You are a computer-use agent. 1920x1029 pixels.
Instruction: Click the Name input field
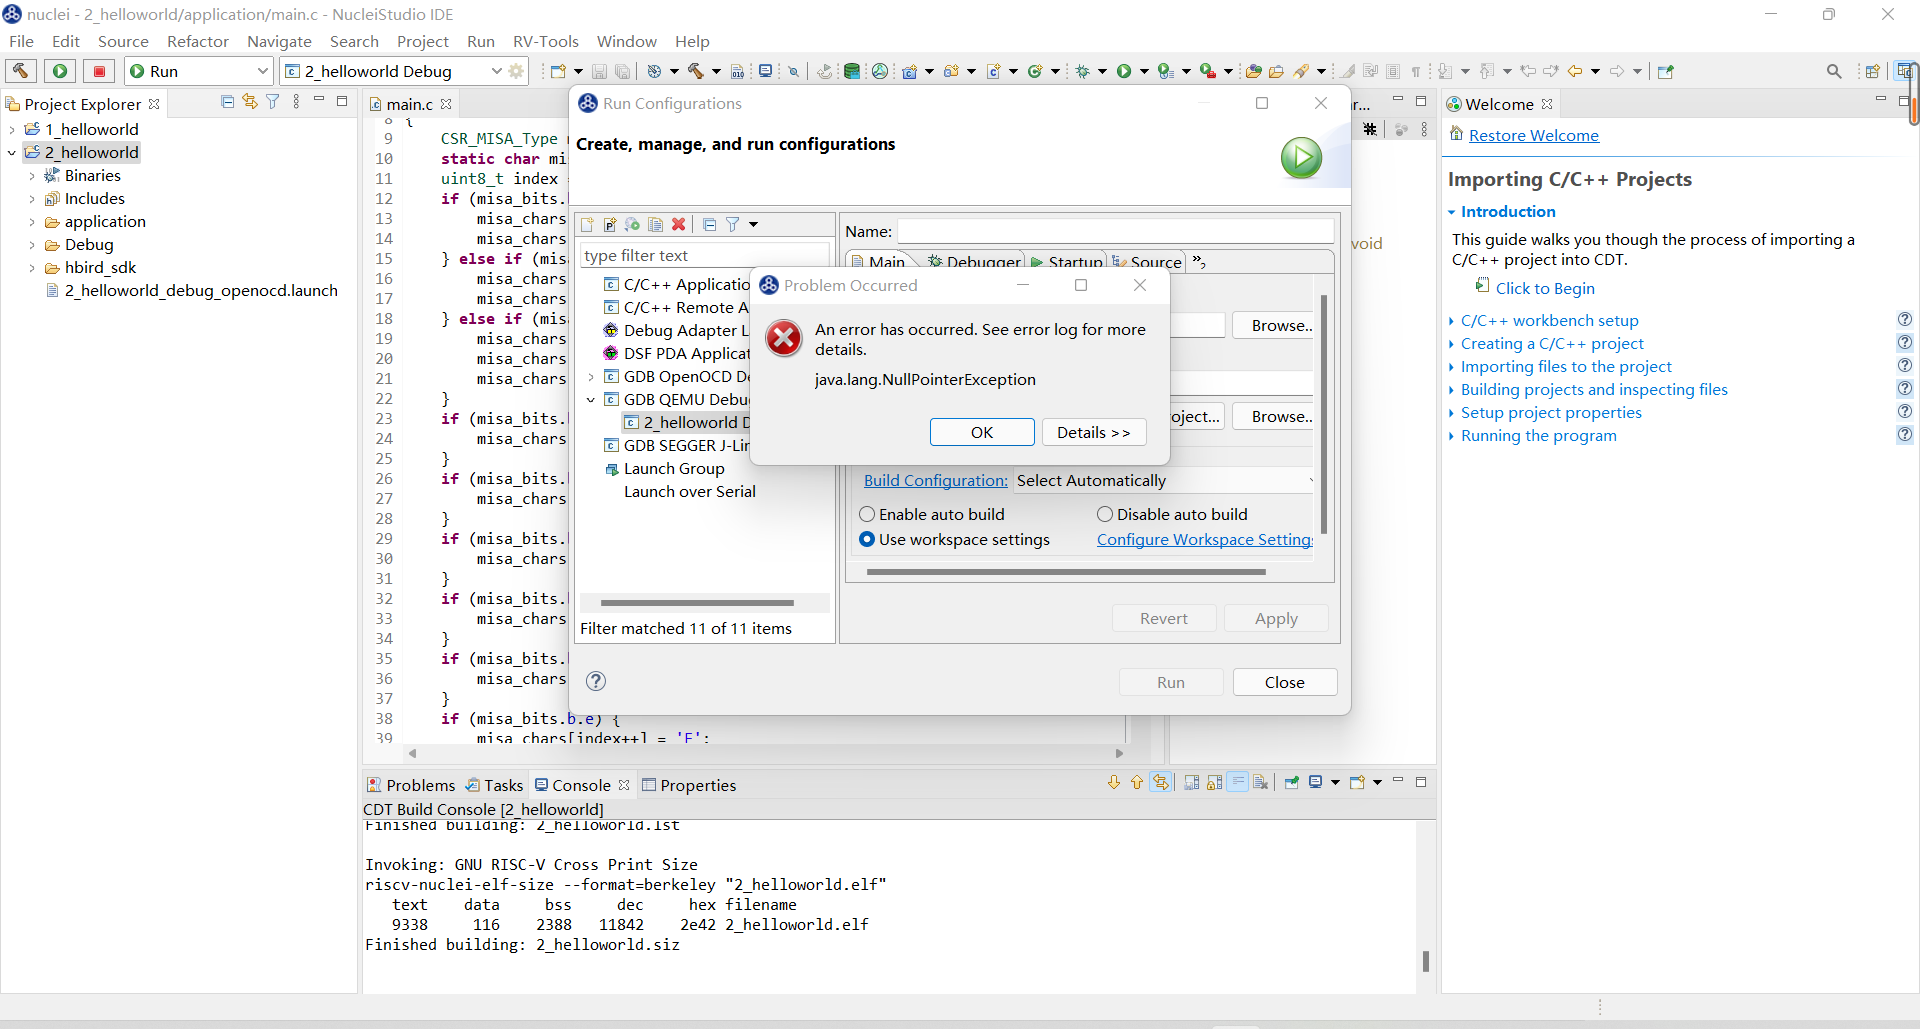click(x=1116, y=231)
